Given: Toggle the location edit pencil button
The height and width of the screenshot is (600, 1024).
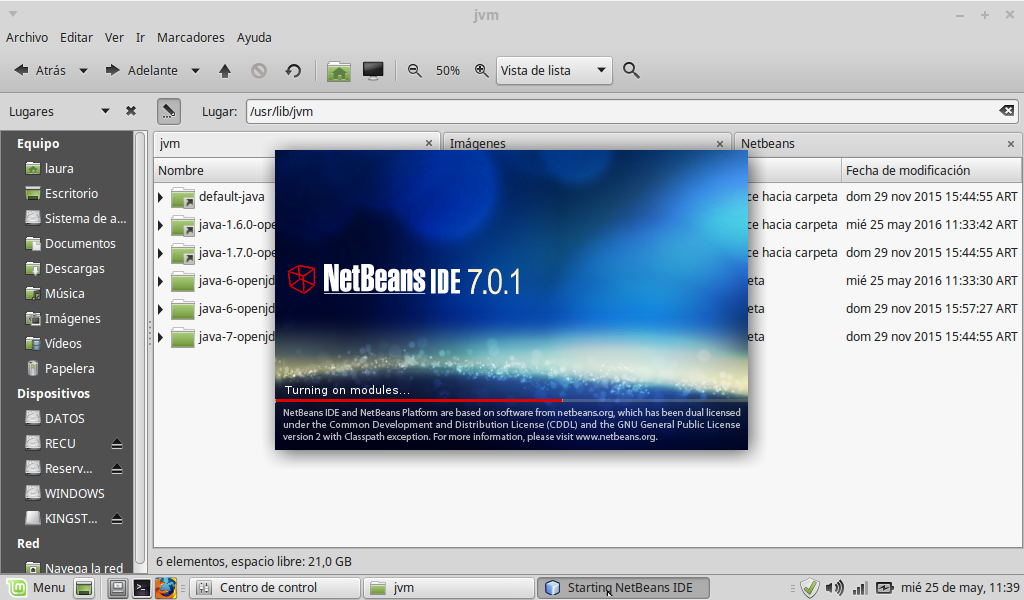Looking at the screenshot, I should (168, 111).
